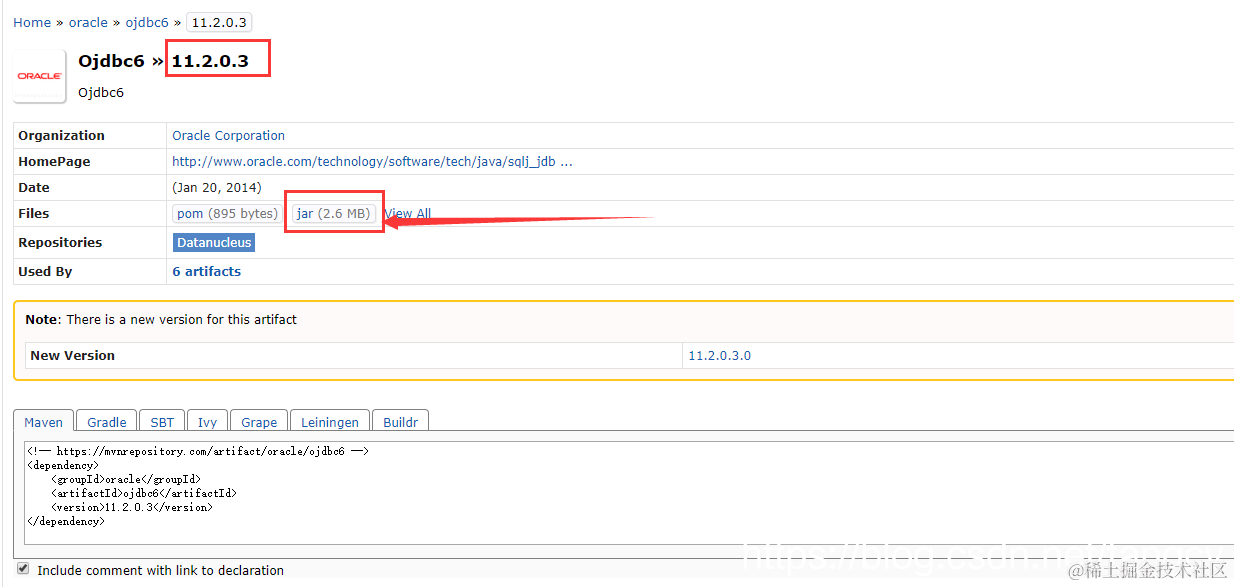The width and height of the screenshot is (1234, 587).
Task: Open the oracle.com HomePage URL
Action: pos(372,161)
